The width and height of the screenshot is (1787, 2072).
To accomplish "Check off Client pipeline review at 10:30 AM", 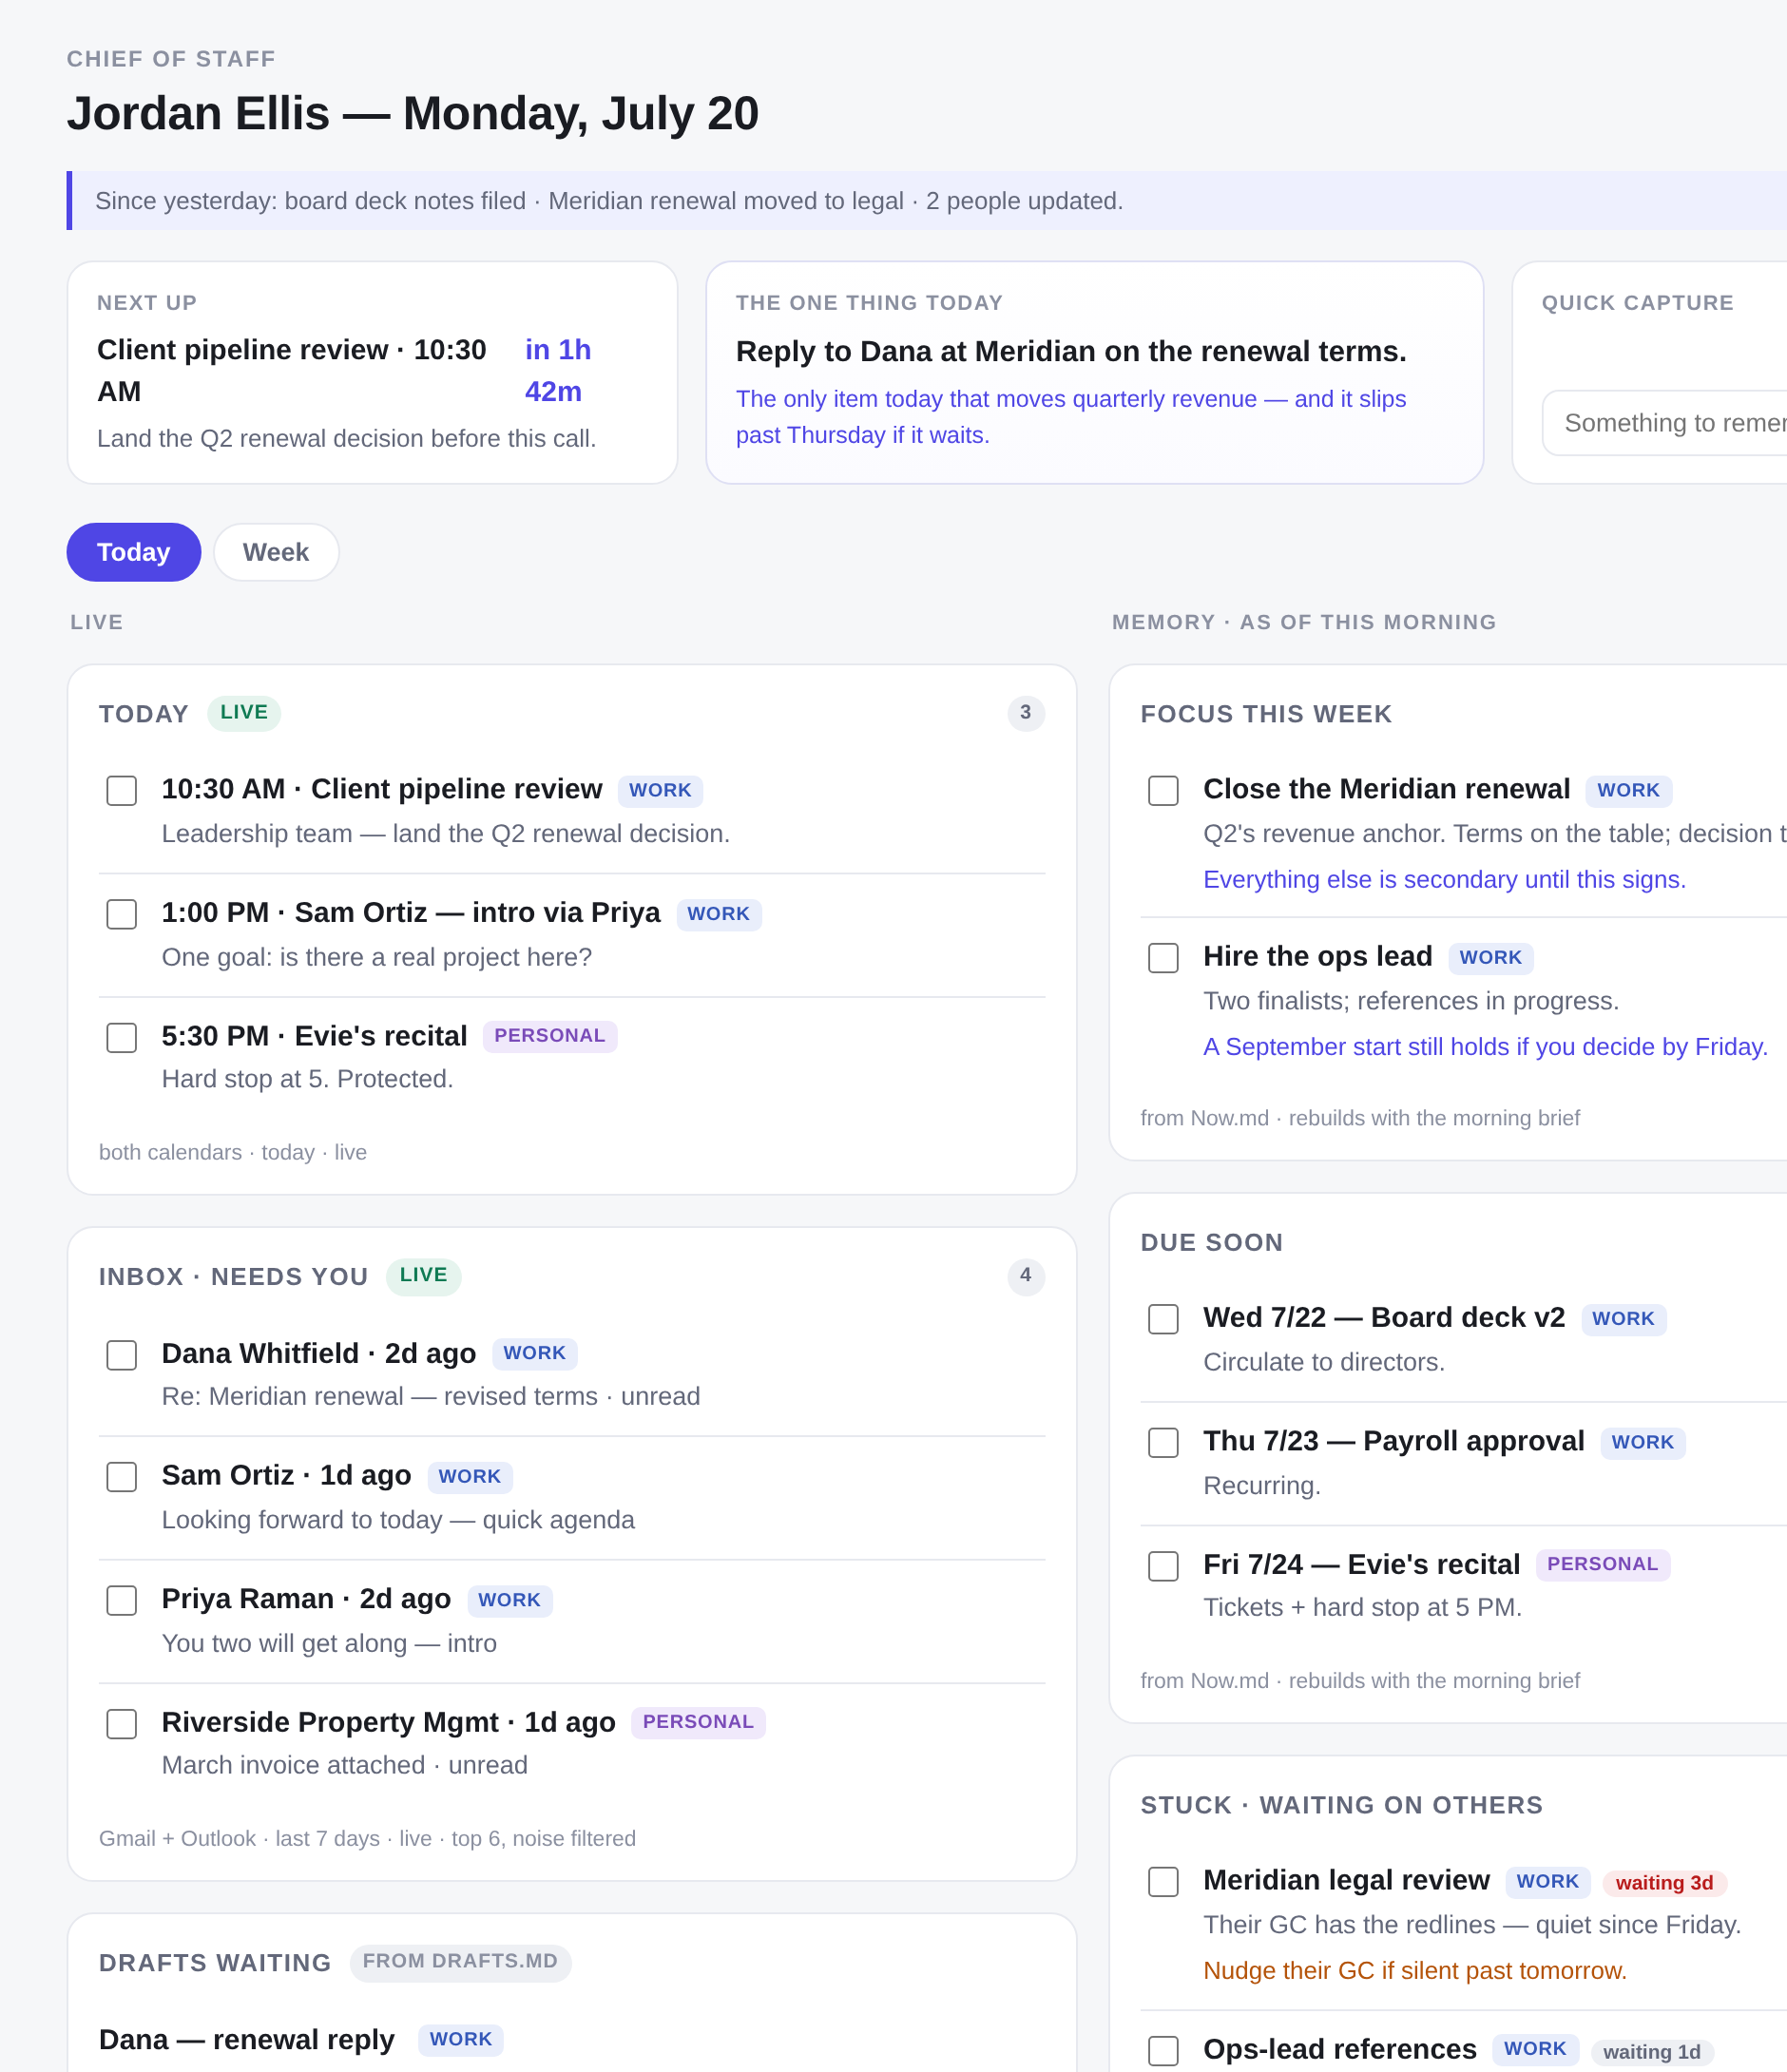I will 122,790.
